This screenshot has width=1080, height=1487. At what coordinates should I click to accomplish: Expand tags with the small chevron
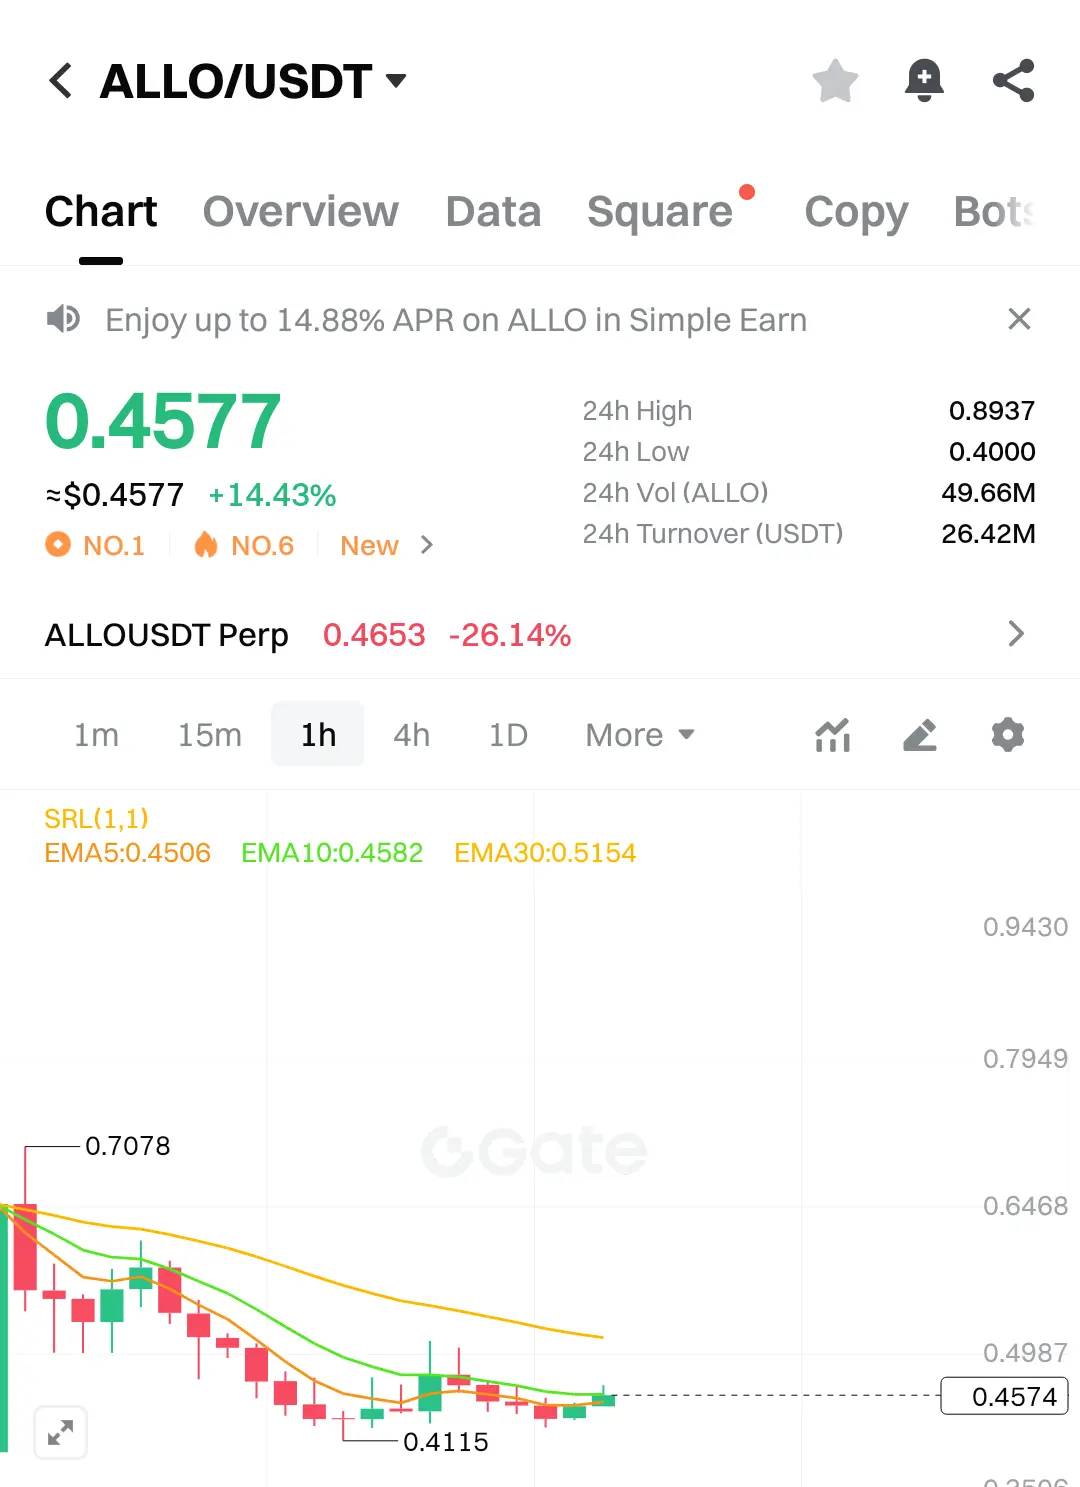[x=427, y=545]
